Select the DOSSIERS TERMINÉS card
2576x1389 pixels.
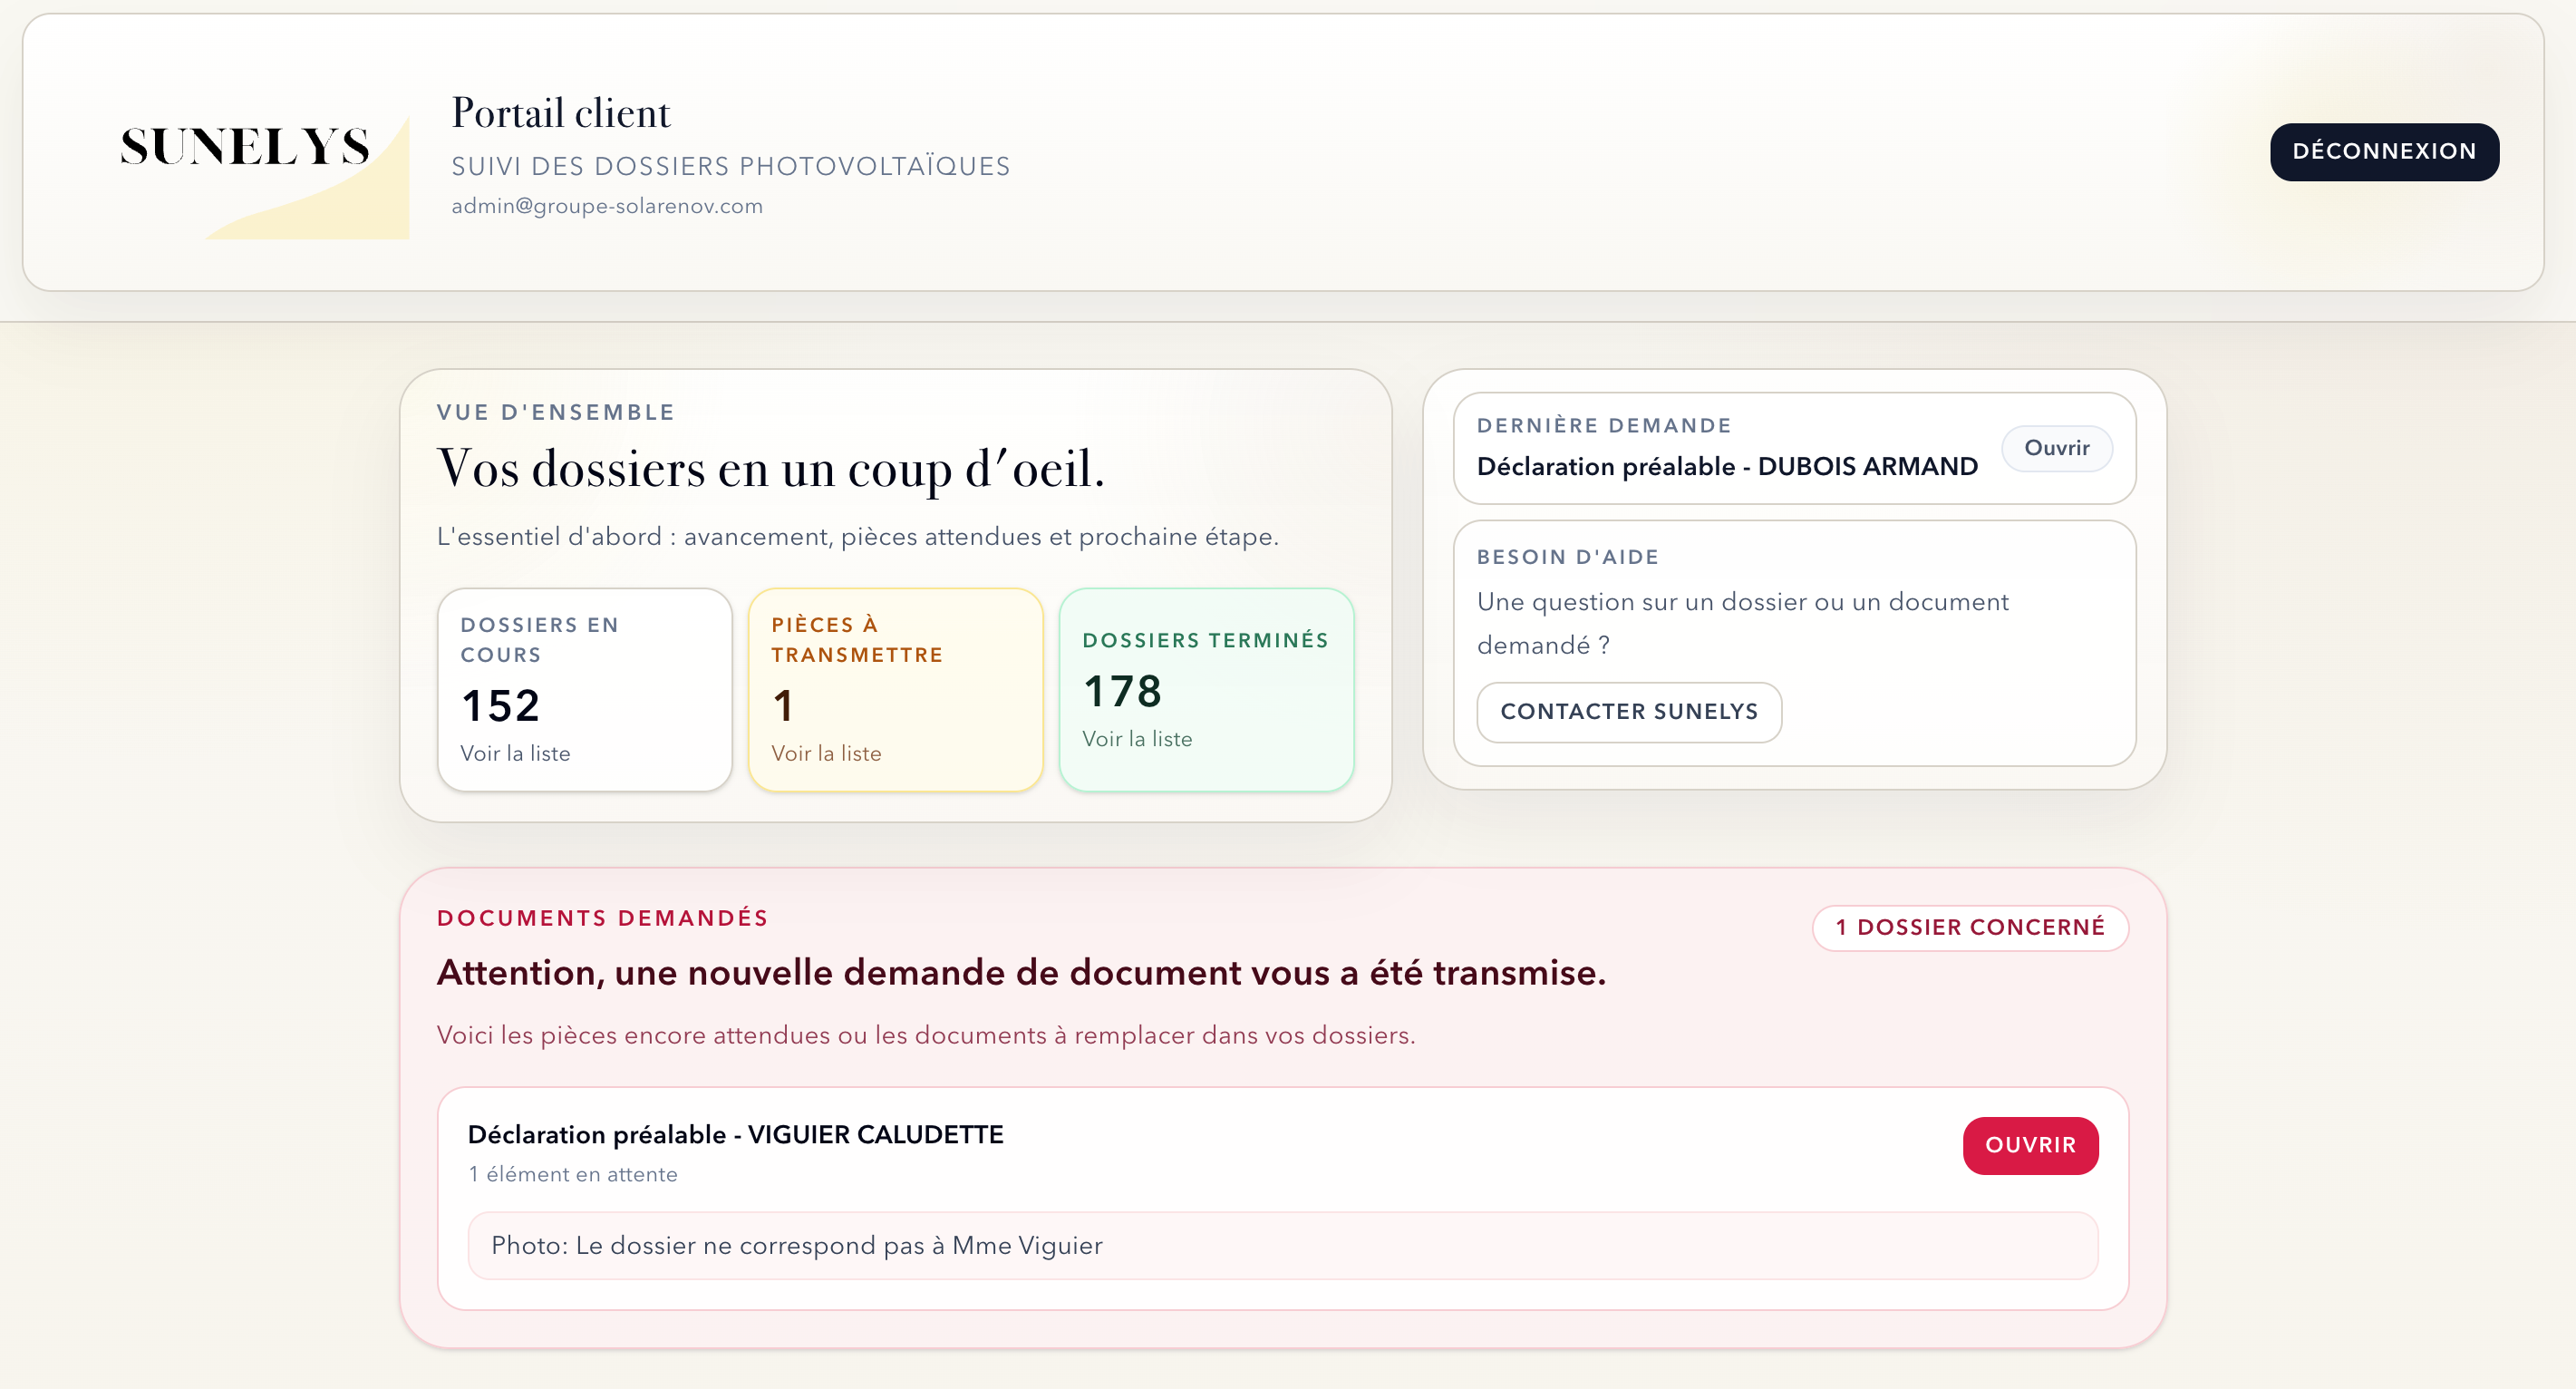pyautogui.click(x=1206, y=688)
